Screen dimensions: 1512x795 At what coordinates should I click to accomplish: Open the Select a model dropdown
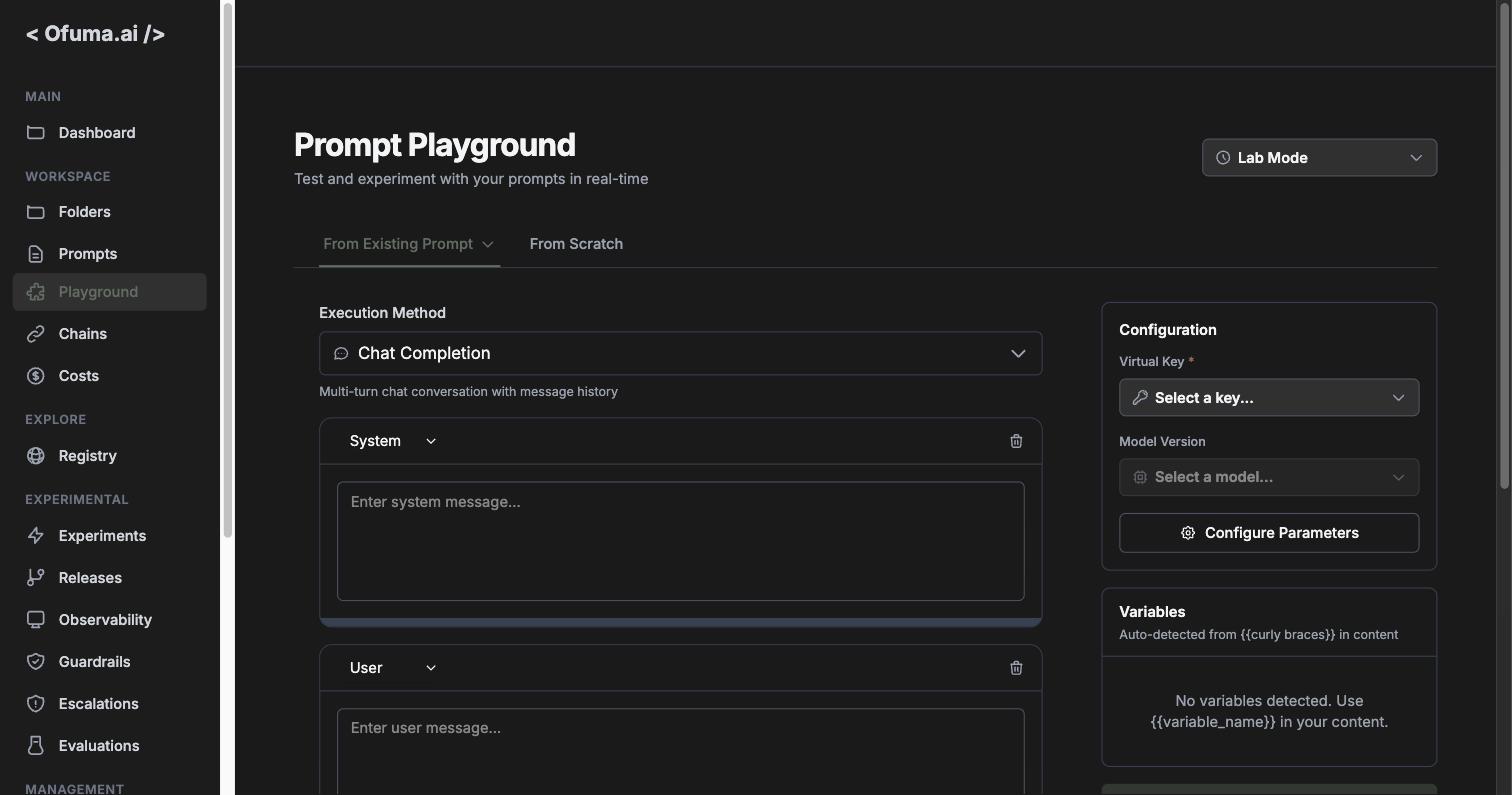tap(1269, 477)
